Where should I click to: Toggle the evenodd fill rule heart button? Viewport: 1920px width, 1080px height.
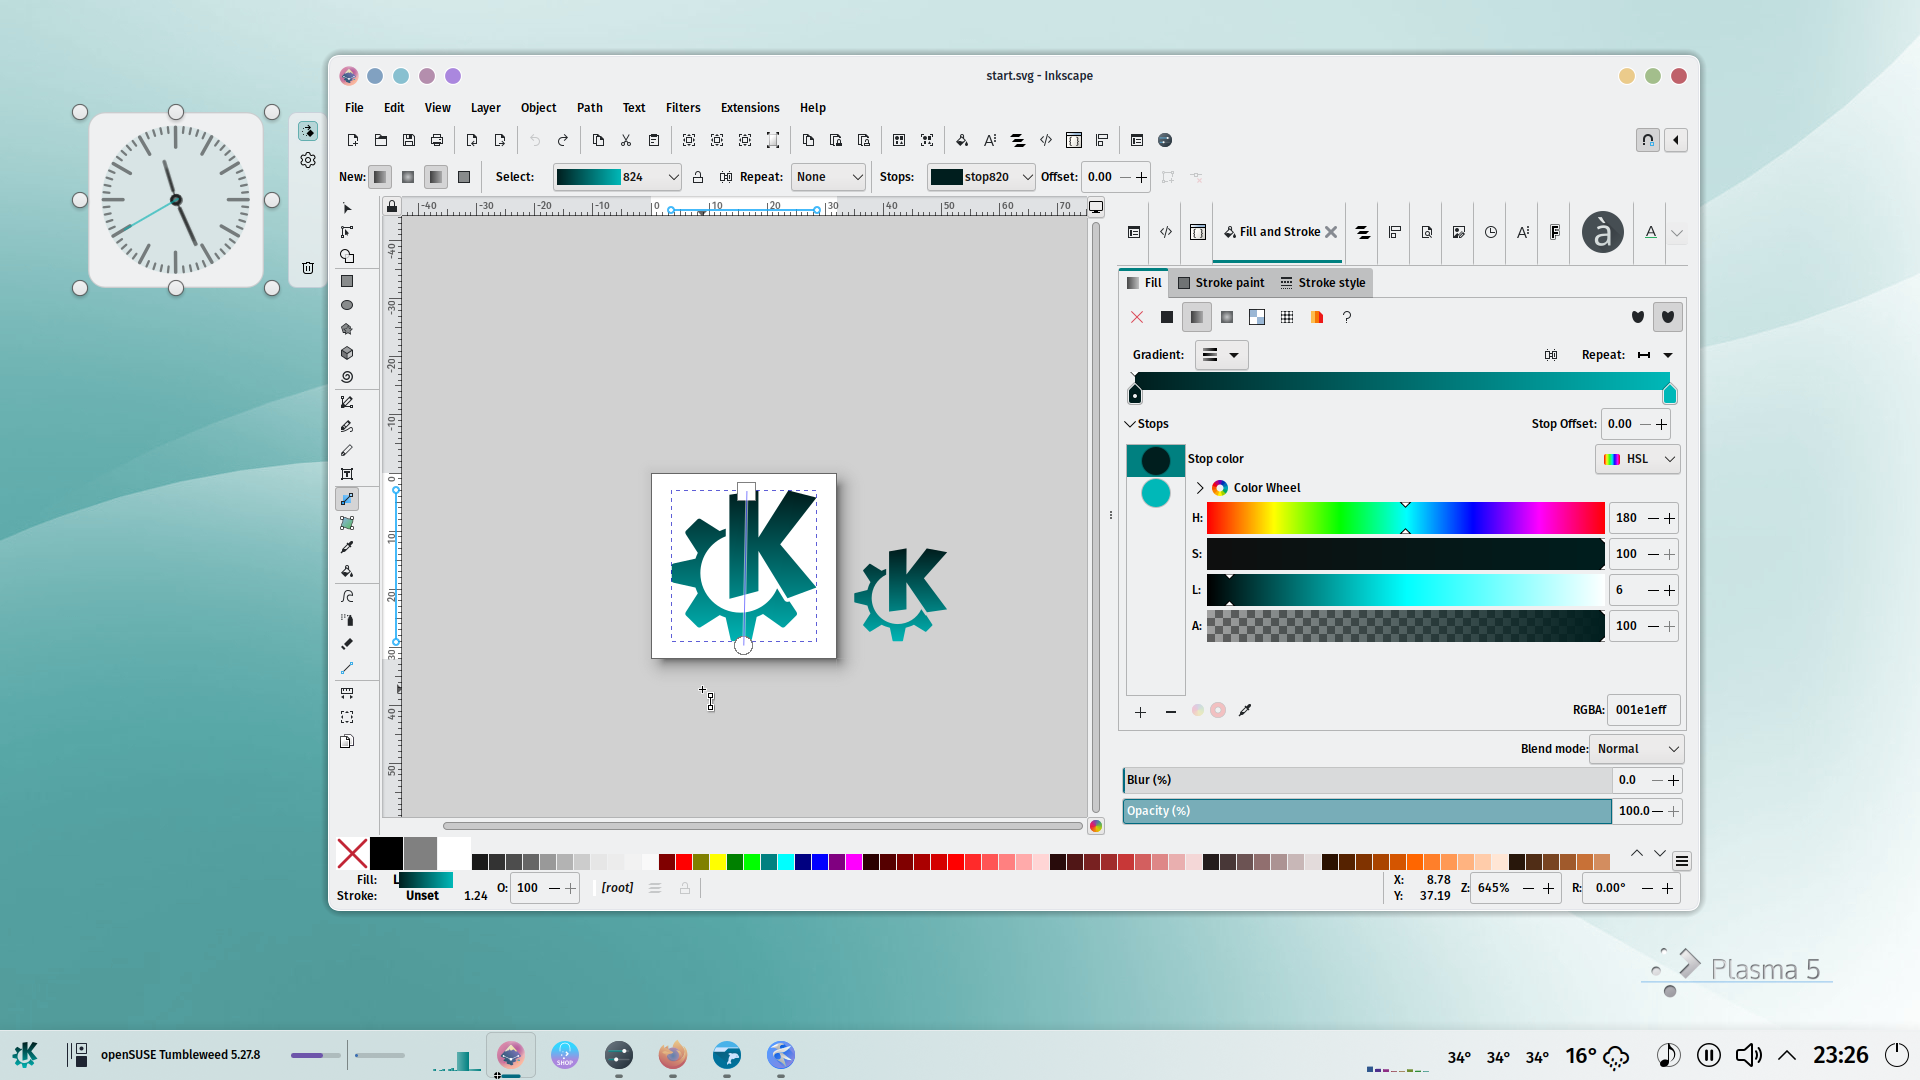[x=1638, y=317]
